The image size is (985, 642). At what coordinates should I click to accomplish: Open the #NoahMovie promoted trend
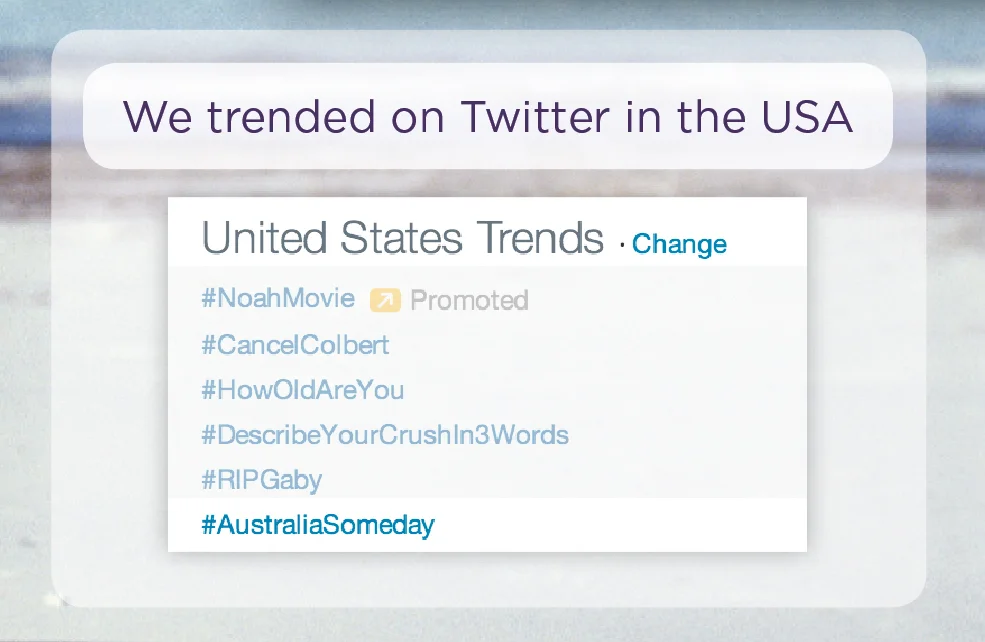click(x=278, y=298)
